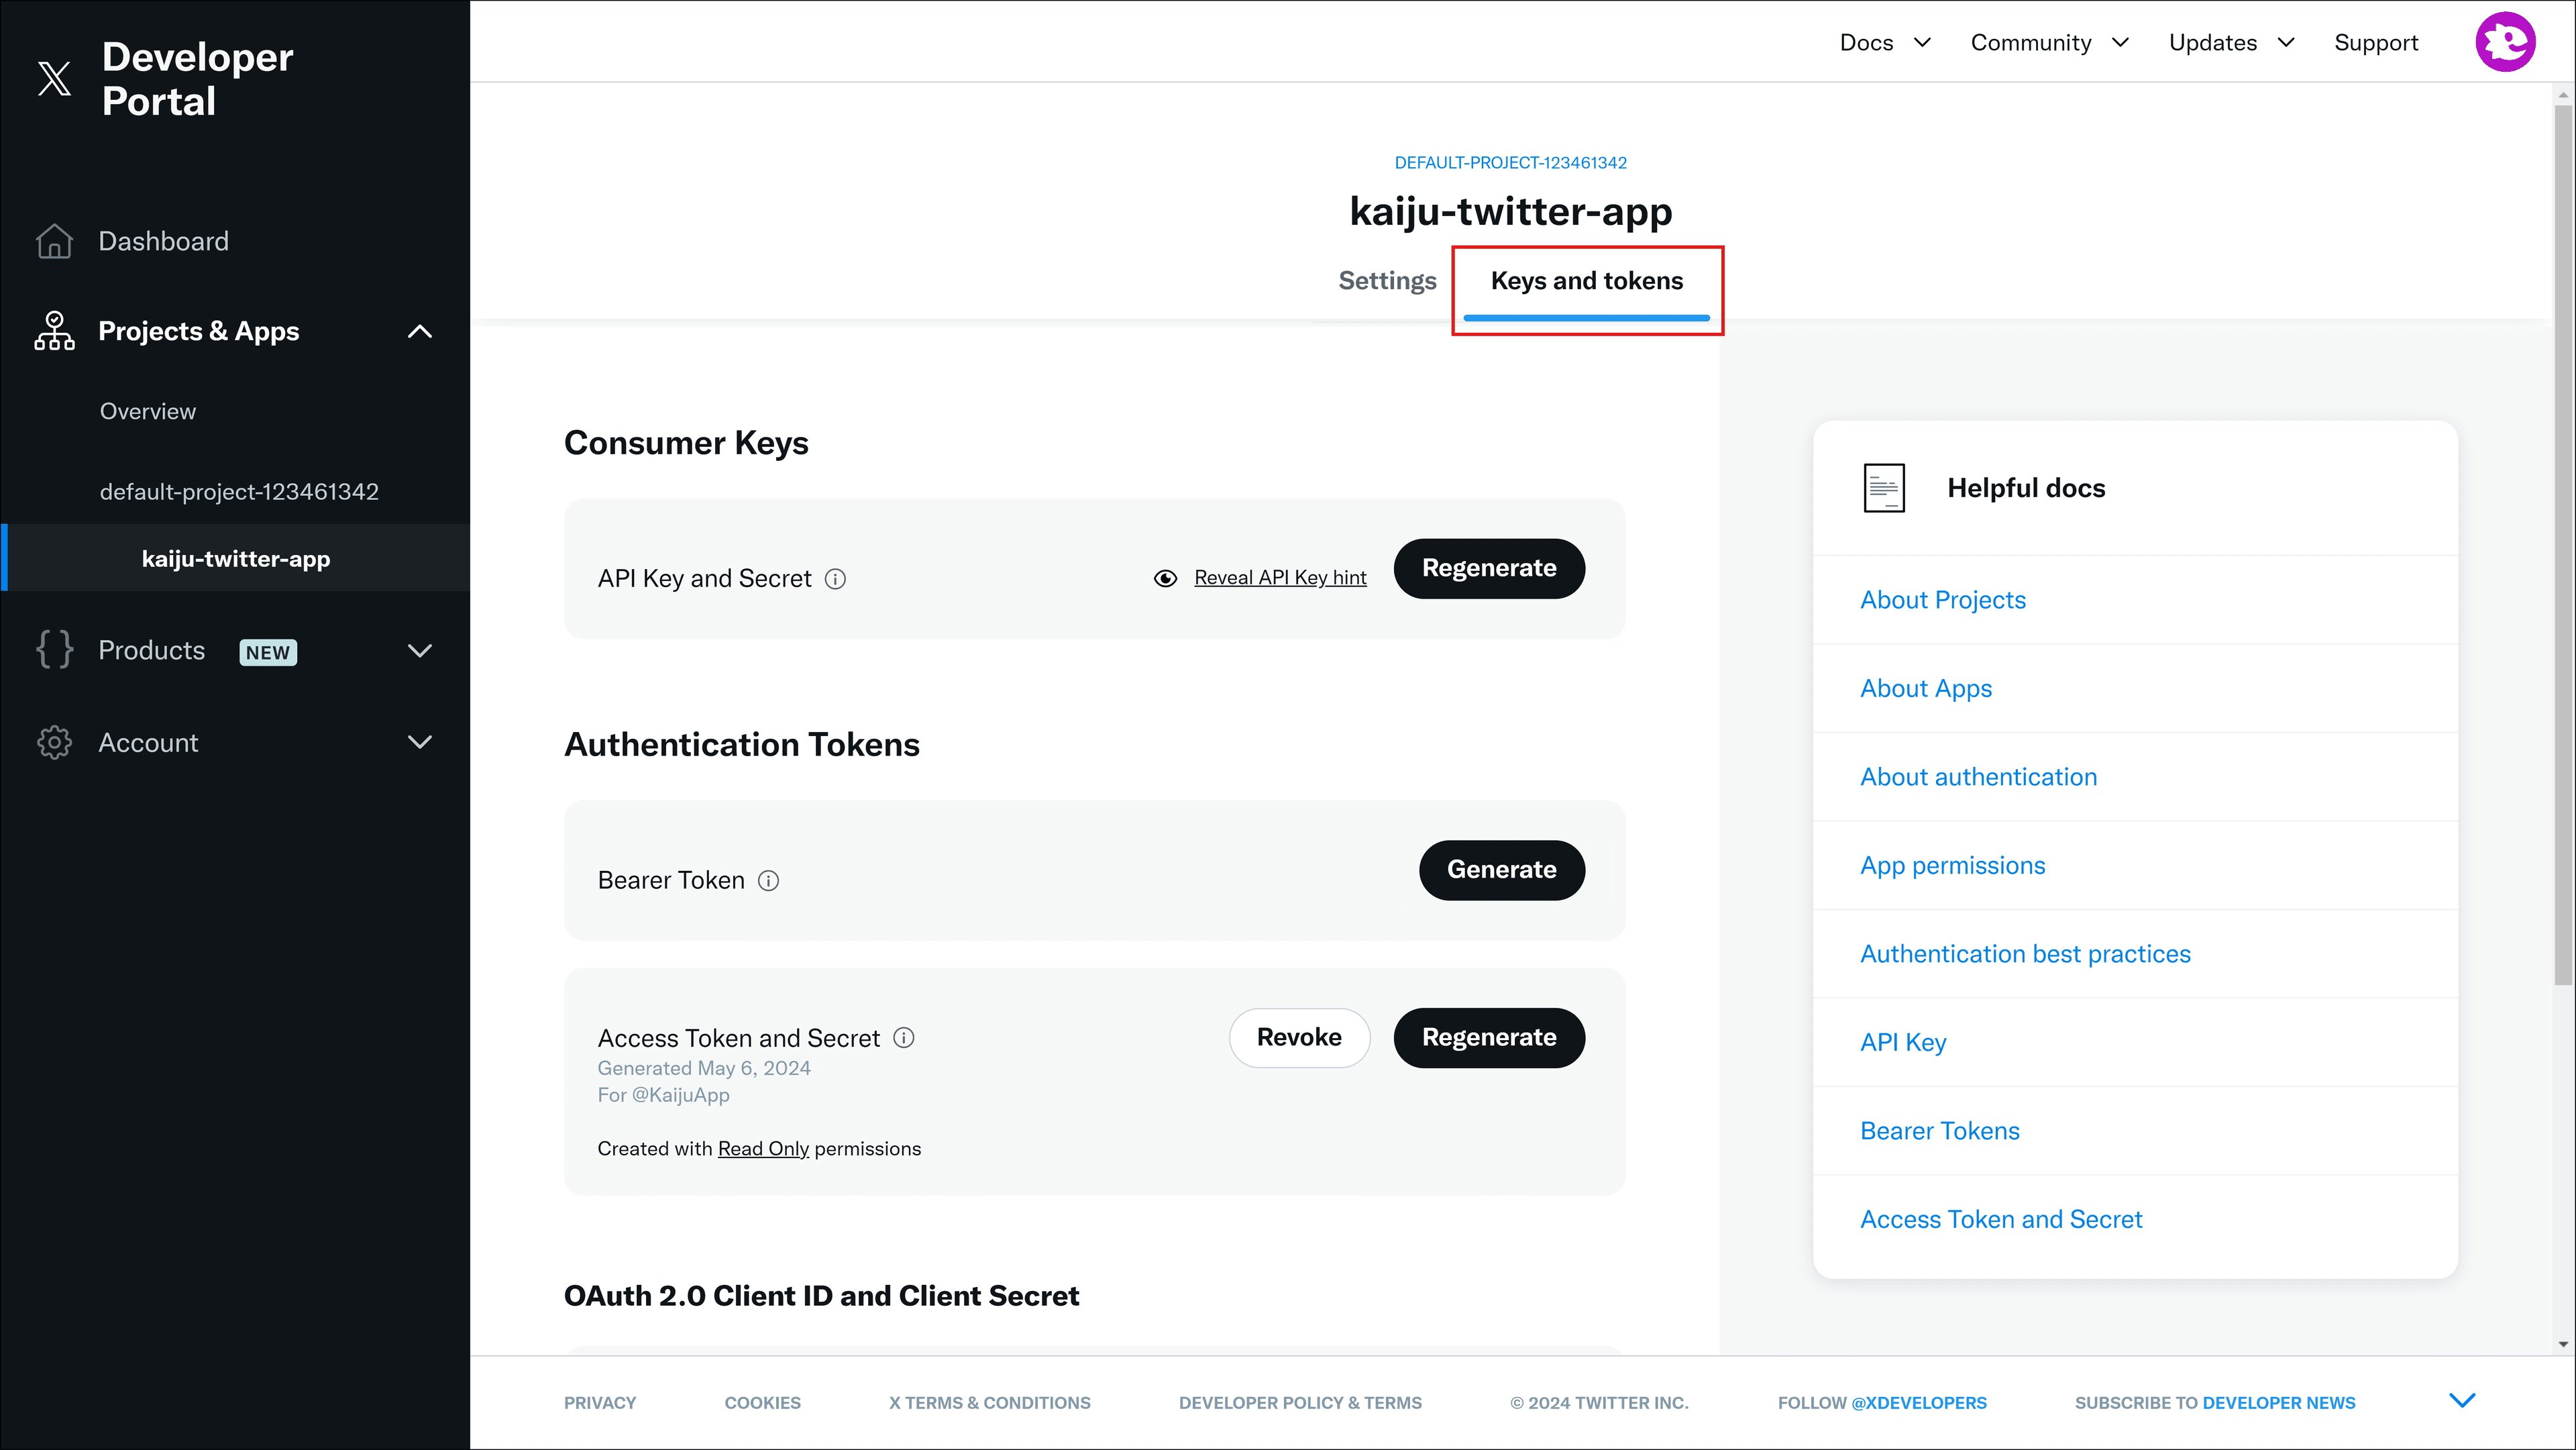Click the Developer Portal title

[197, 79]
